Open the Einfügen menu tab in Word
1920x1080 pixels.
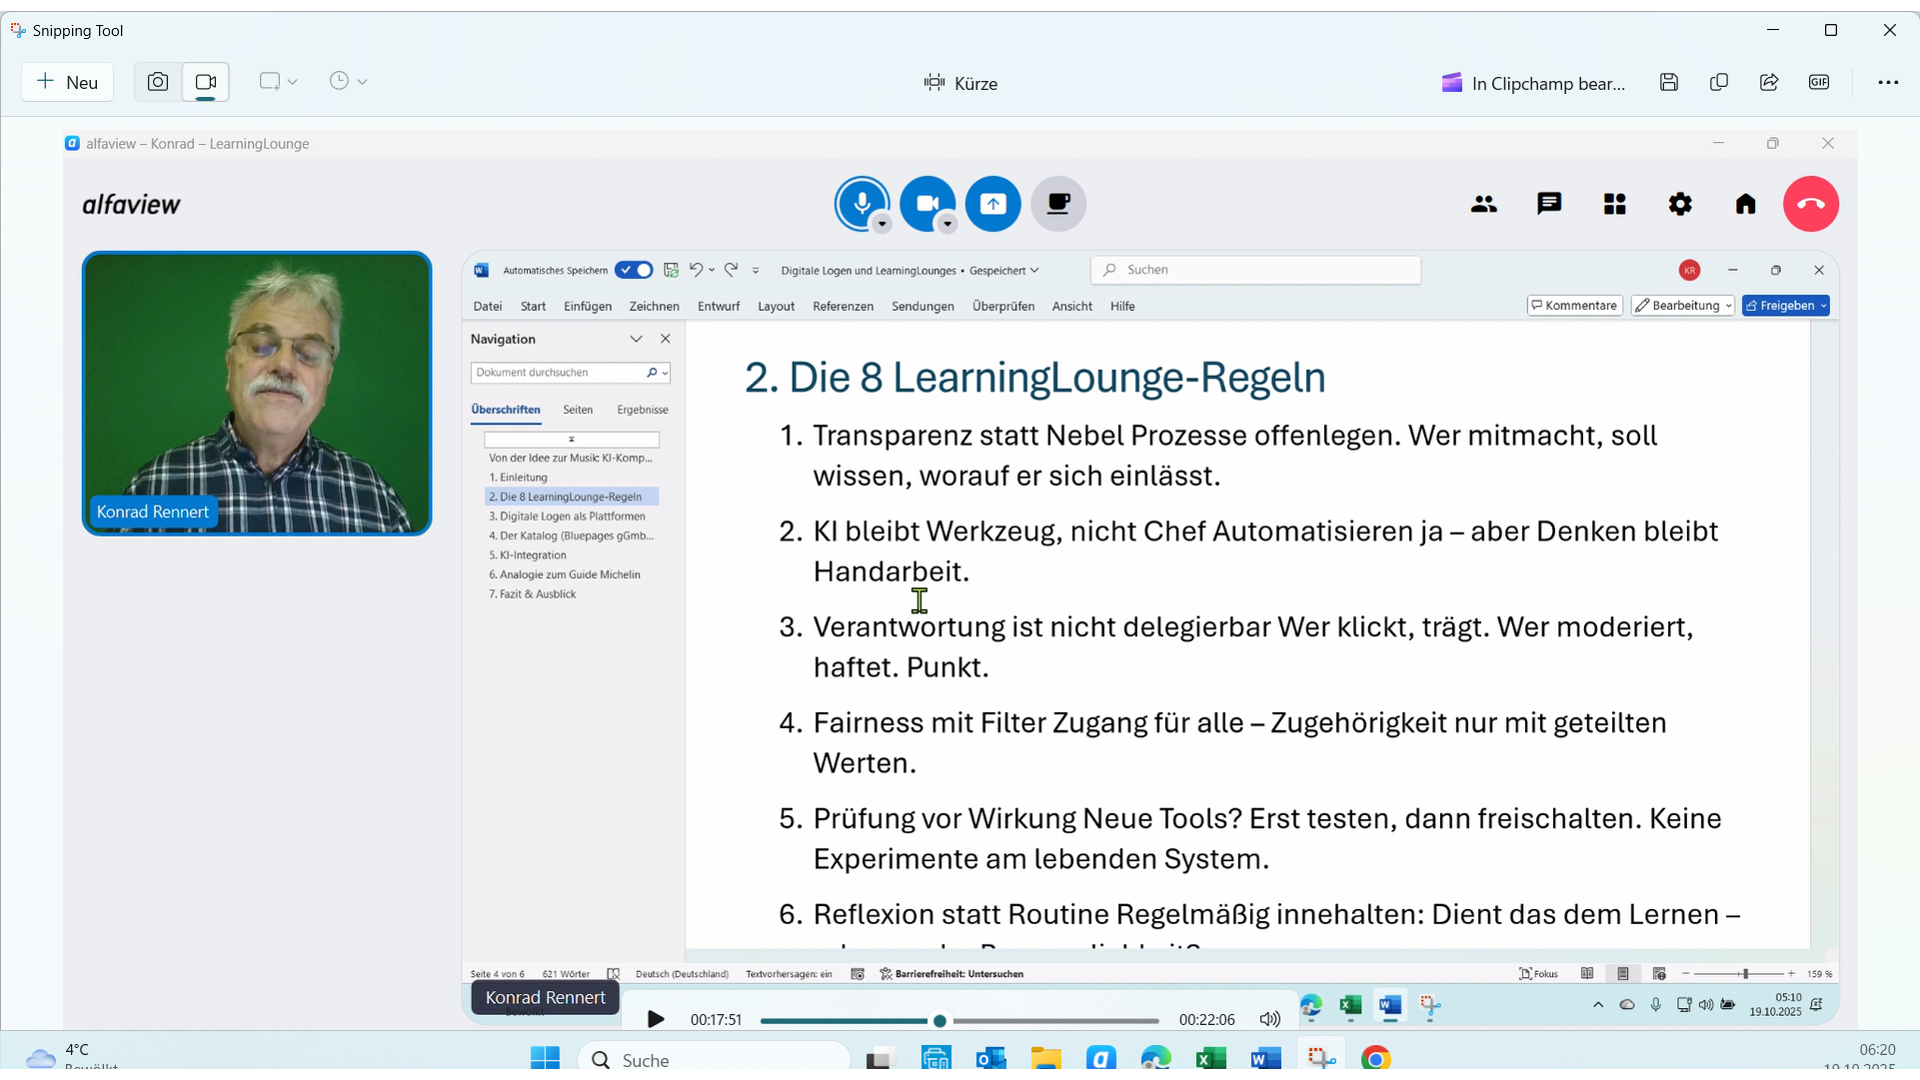tap(587, 306)
